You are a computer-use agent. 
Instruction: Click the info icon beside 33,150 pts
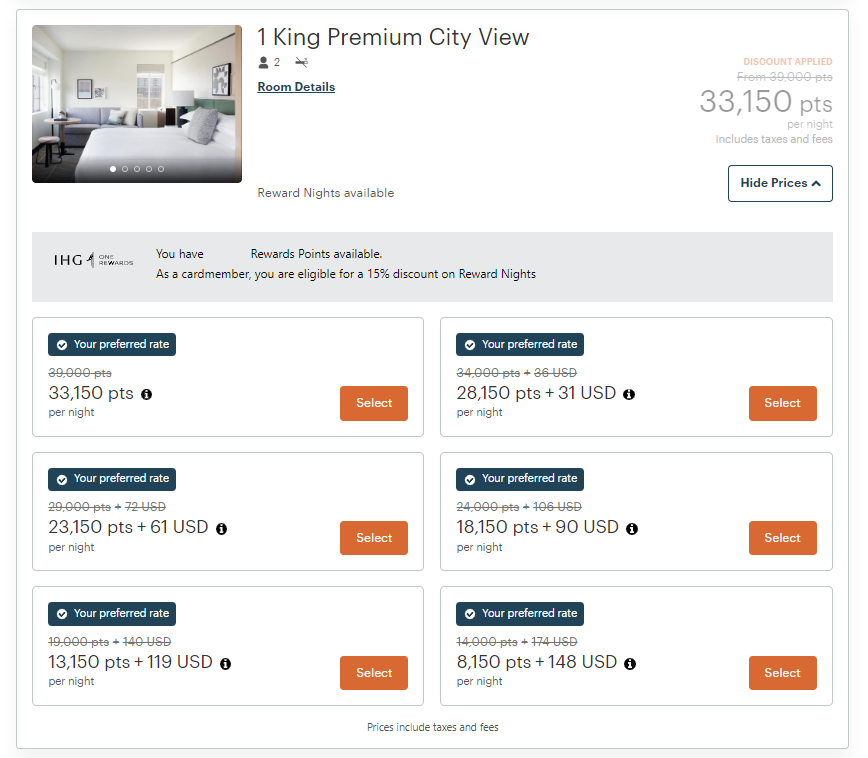pos(146,395)
